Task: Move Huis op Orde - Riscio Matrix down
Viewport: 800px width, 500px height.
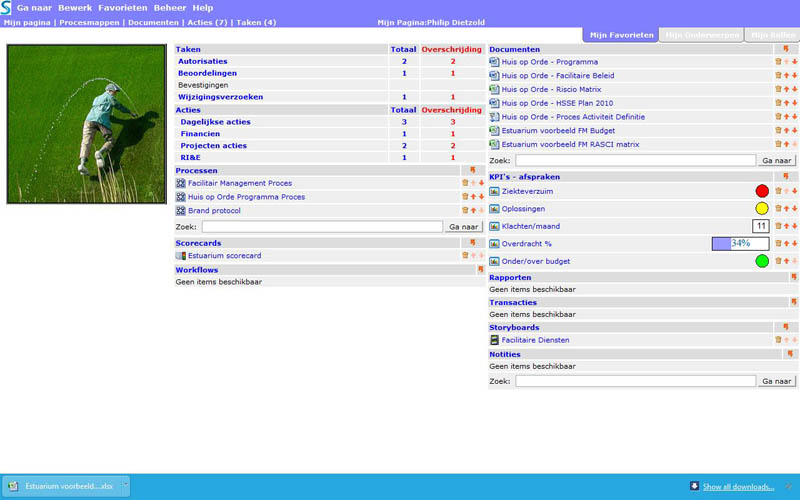Action: pos(794,90)
